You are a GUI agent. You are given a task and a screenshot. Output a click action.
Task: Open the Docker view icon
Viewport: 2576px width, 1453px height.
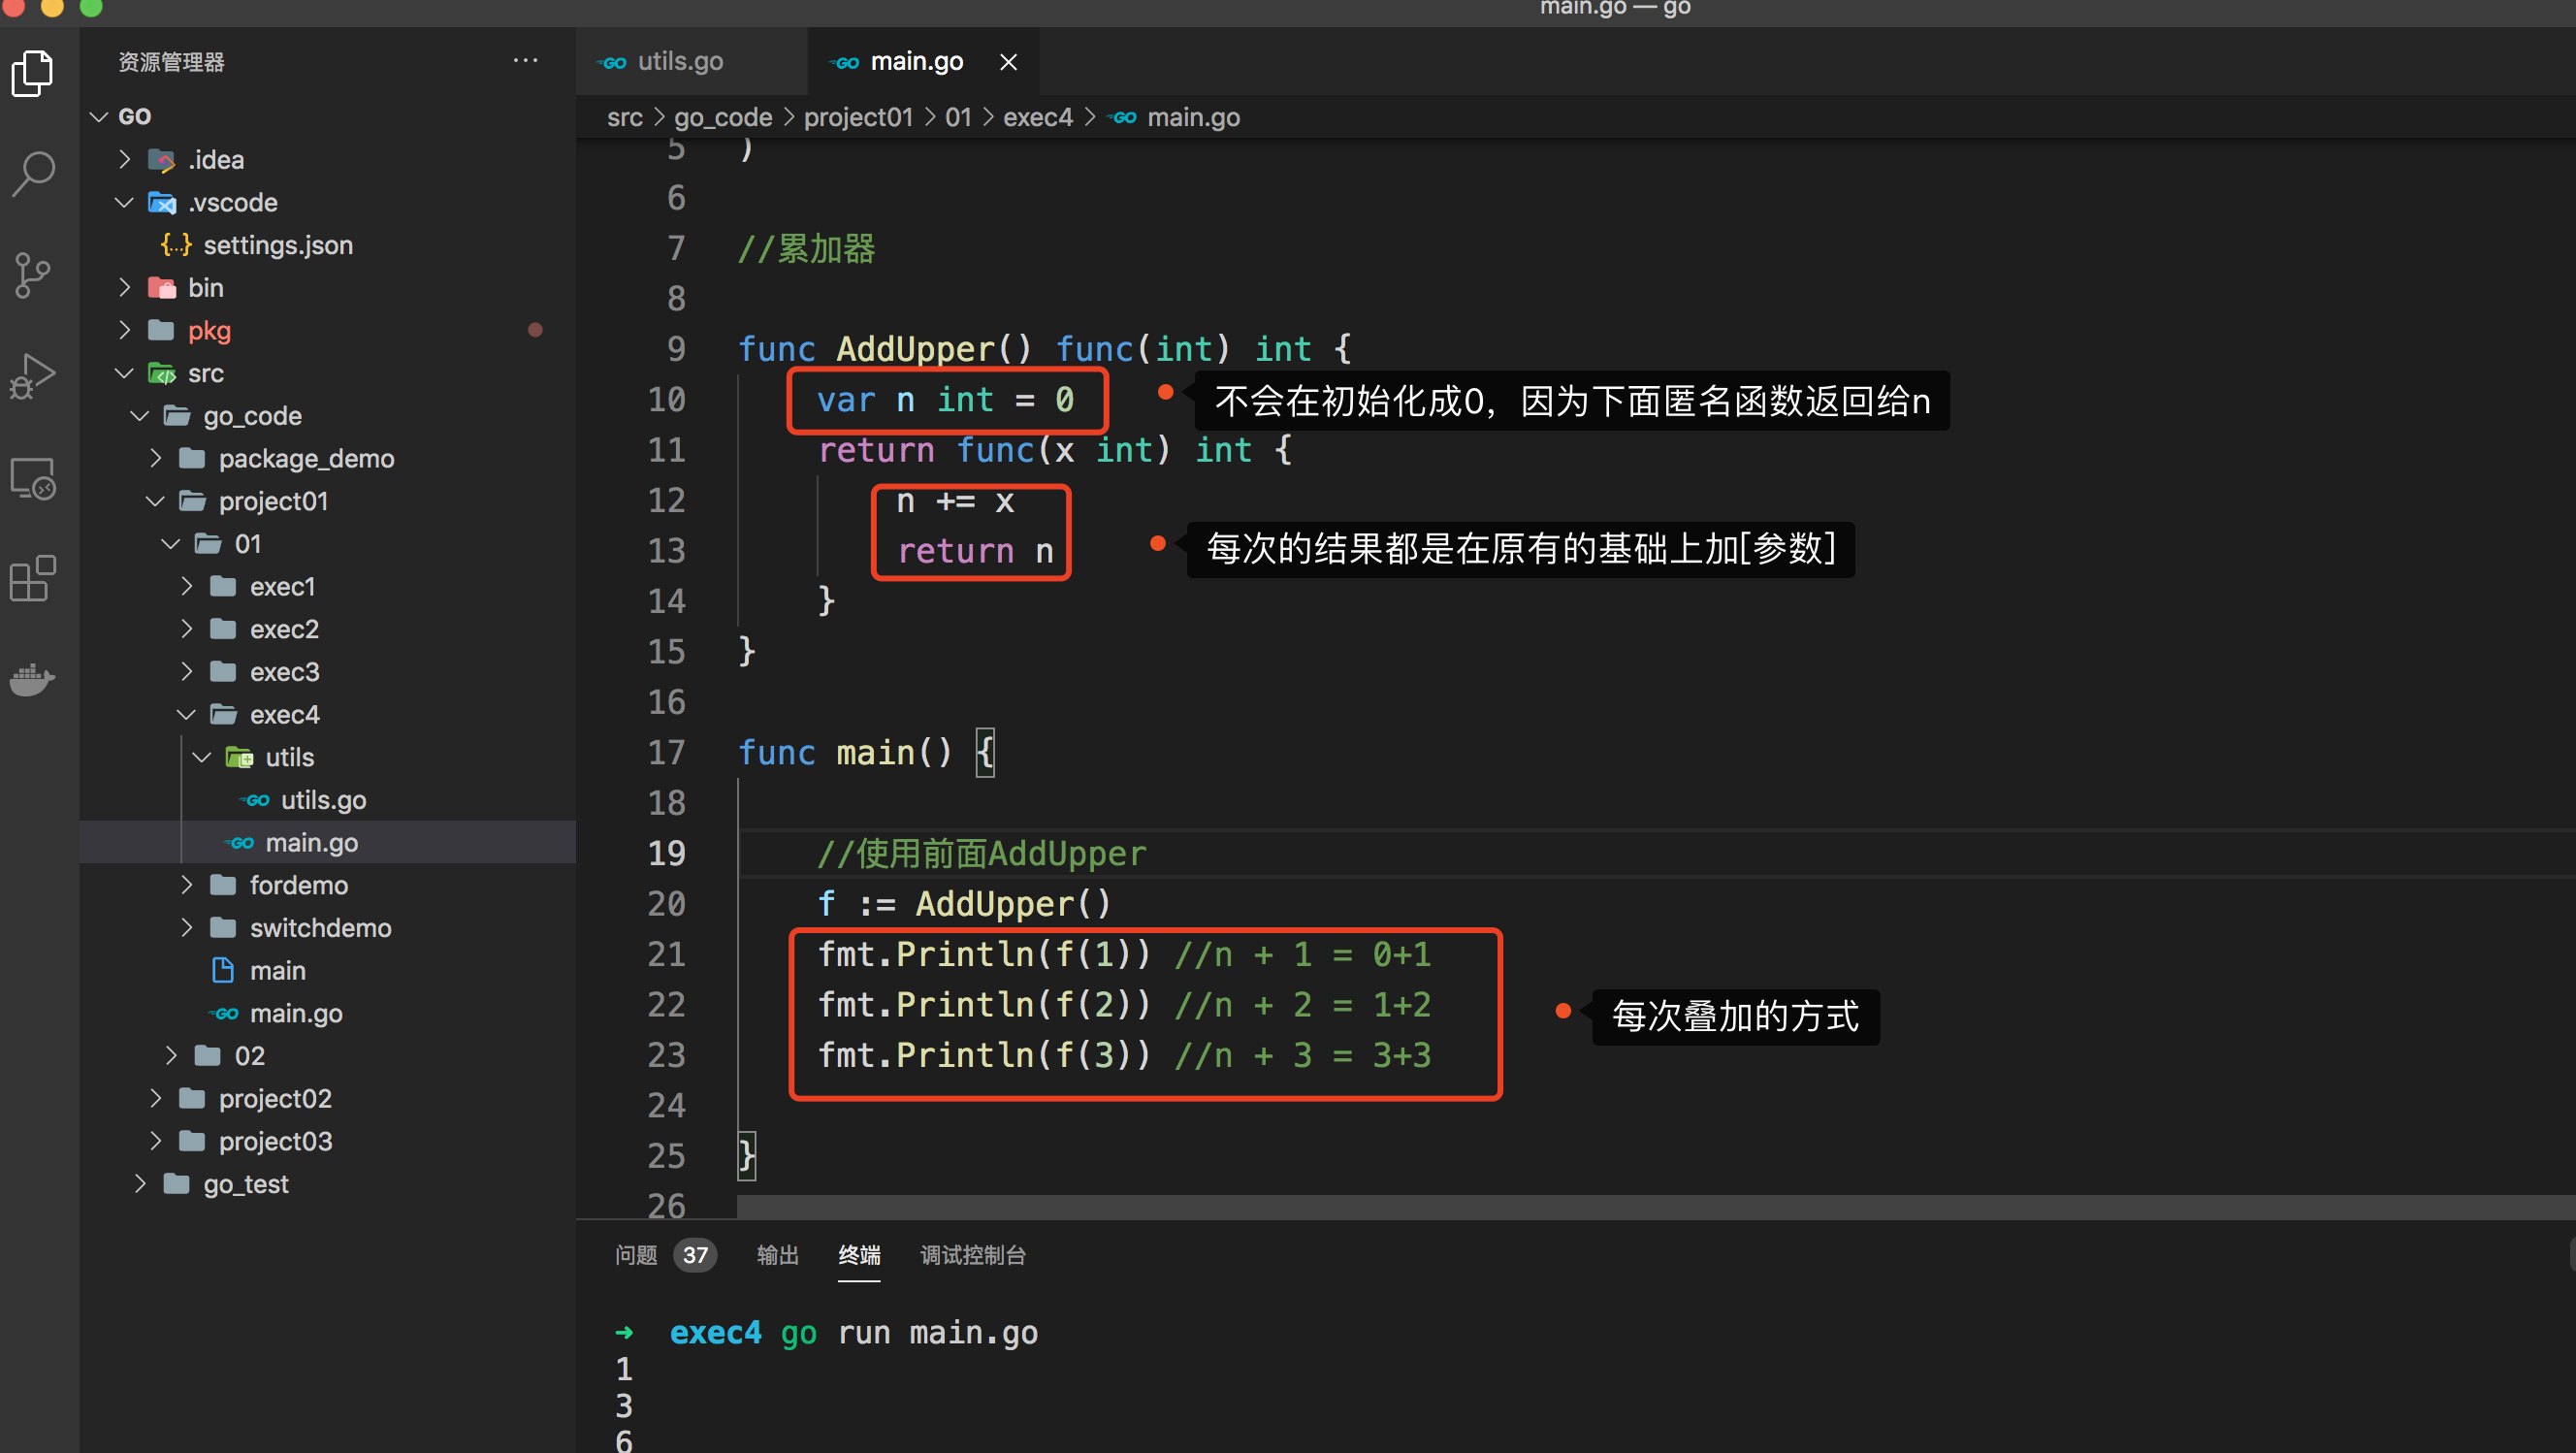[33, 679]
